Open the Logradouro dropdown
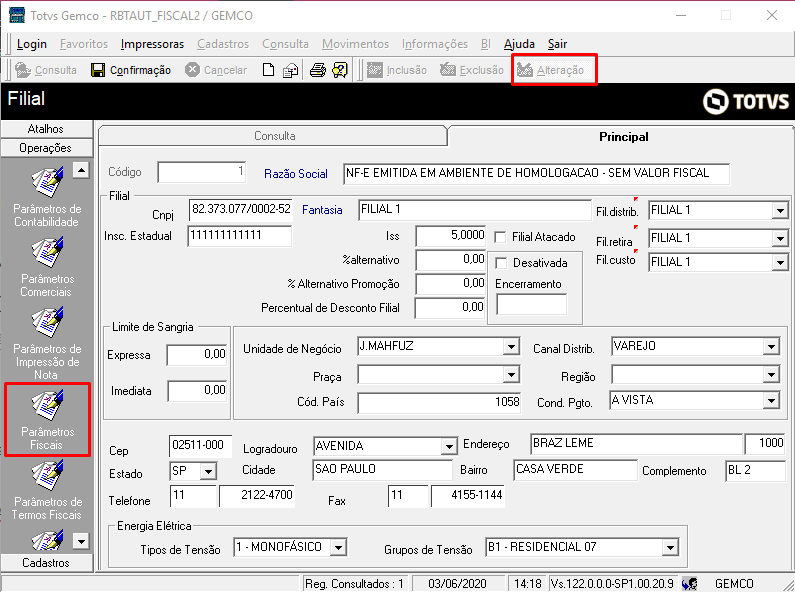795x592 pixels. point(449,447)
